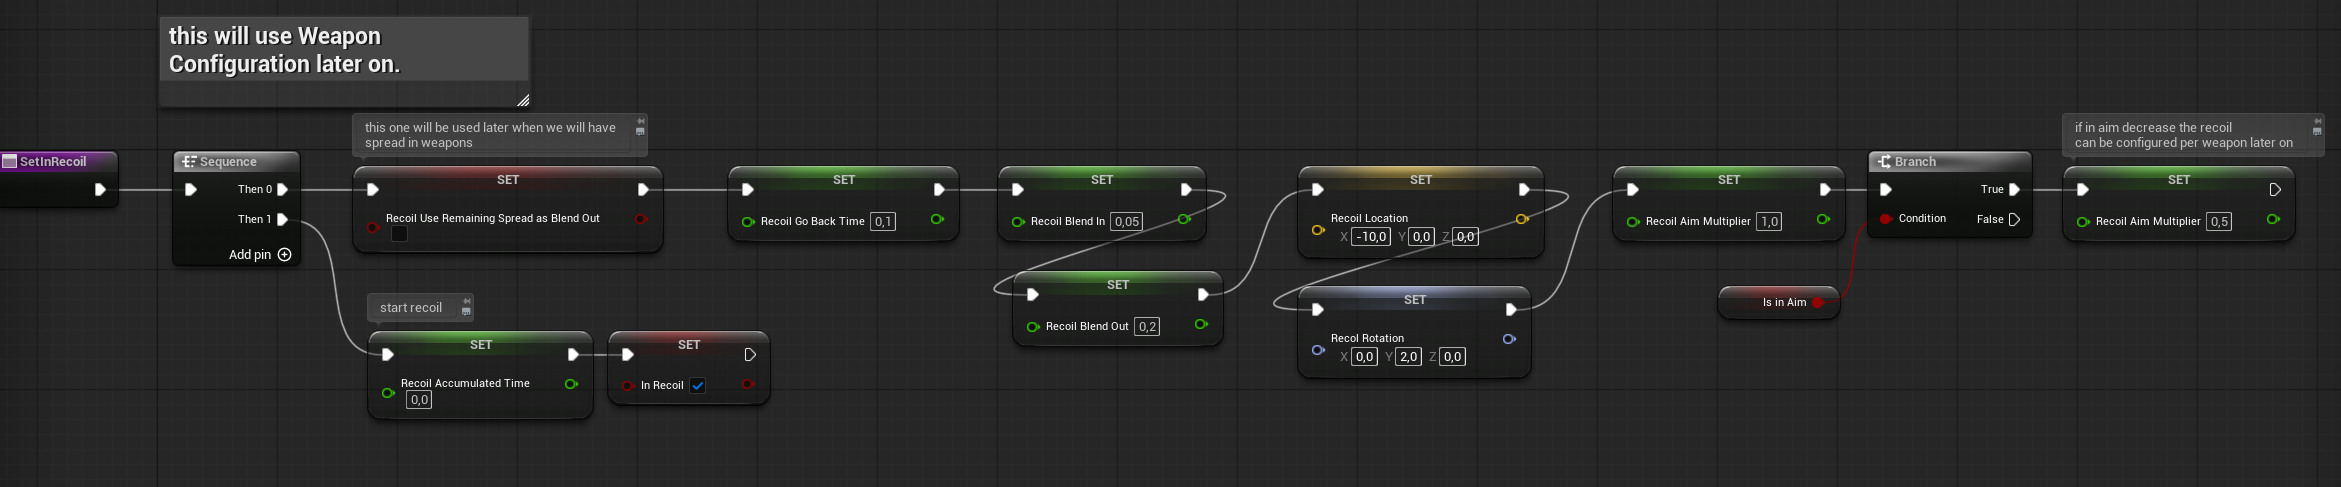This screenshot has height=487, width=2341.
Task: Click the SetInRecoil node header icon
Action: tap(10, 162)
